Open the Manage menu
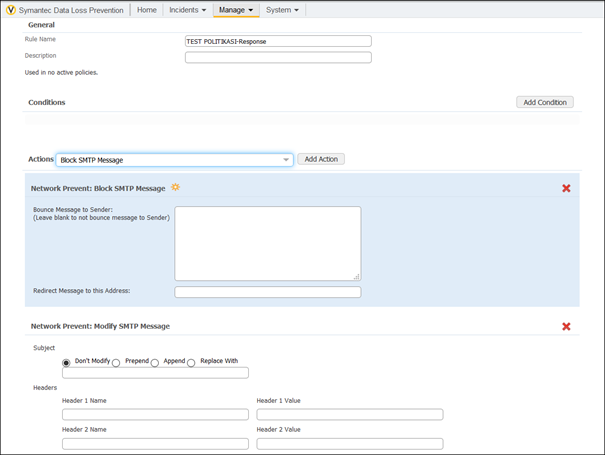The width and height of the screenshot is (605, 455). point(236,10)
